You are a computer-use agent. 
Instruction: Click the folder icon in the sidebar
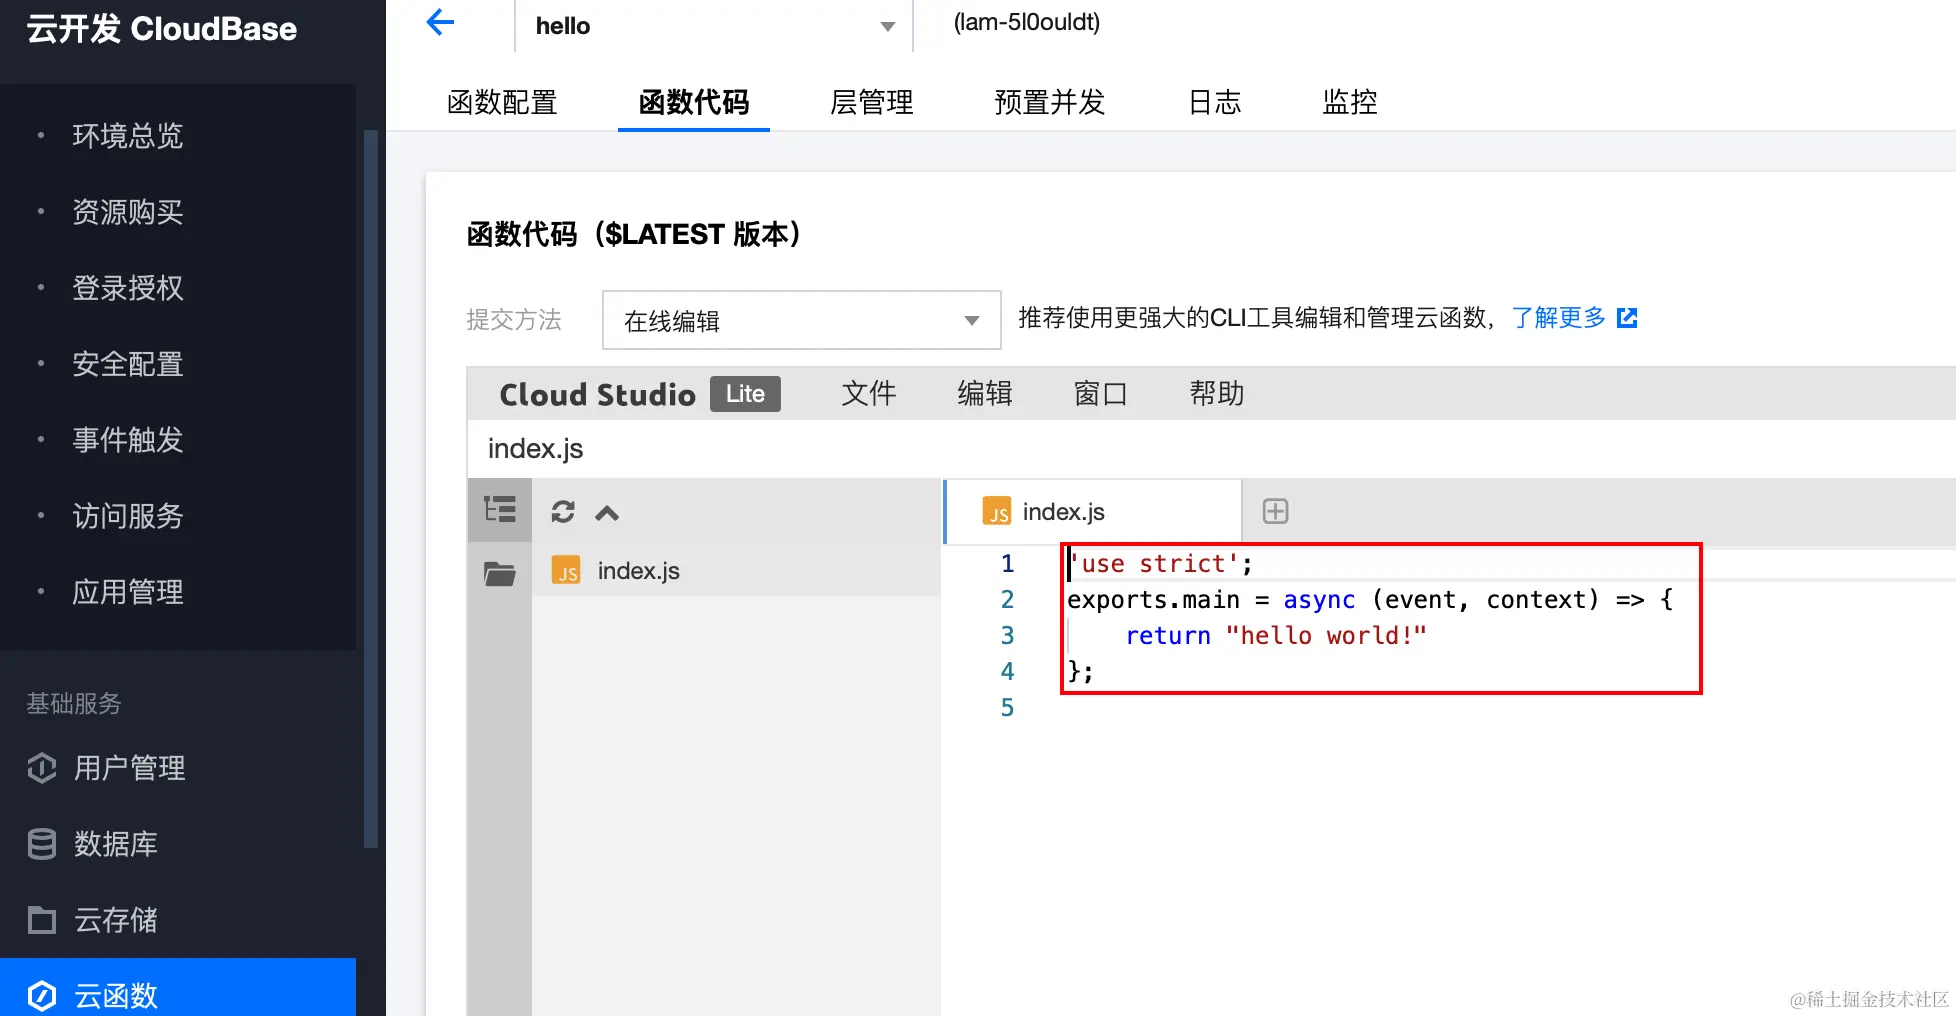[500, 573]
